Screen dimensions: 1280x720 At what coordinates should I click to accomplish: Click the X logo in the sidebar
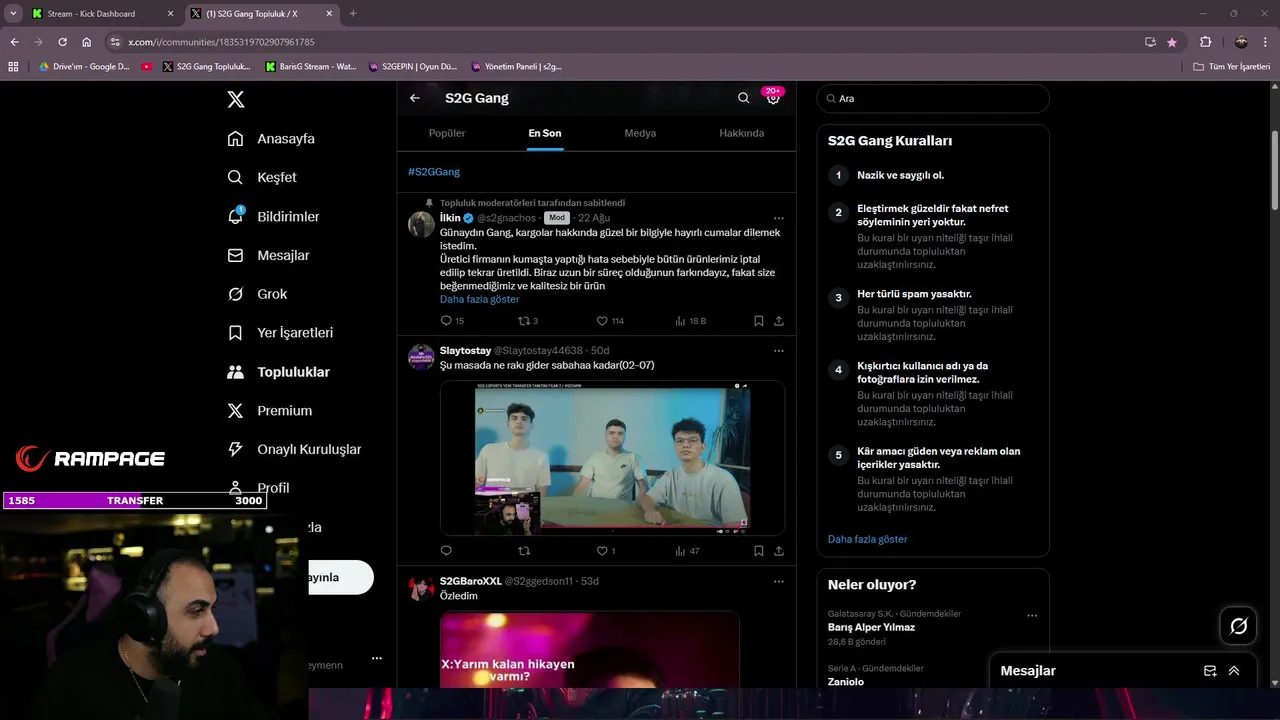pos(235,99)
